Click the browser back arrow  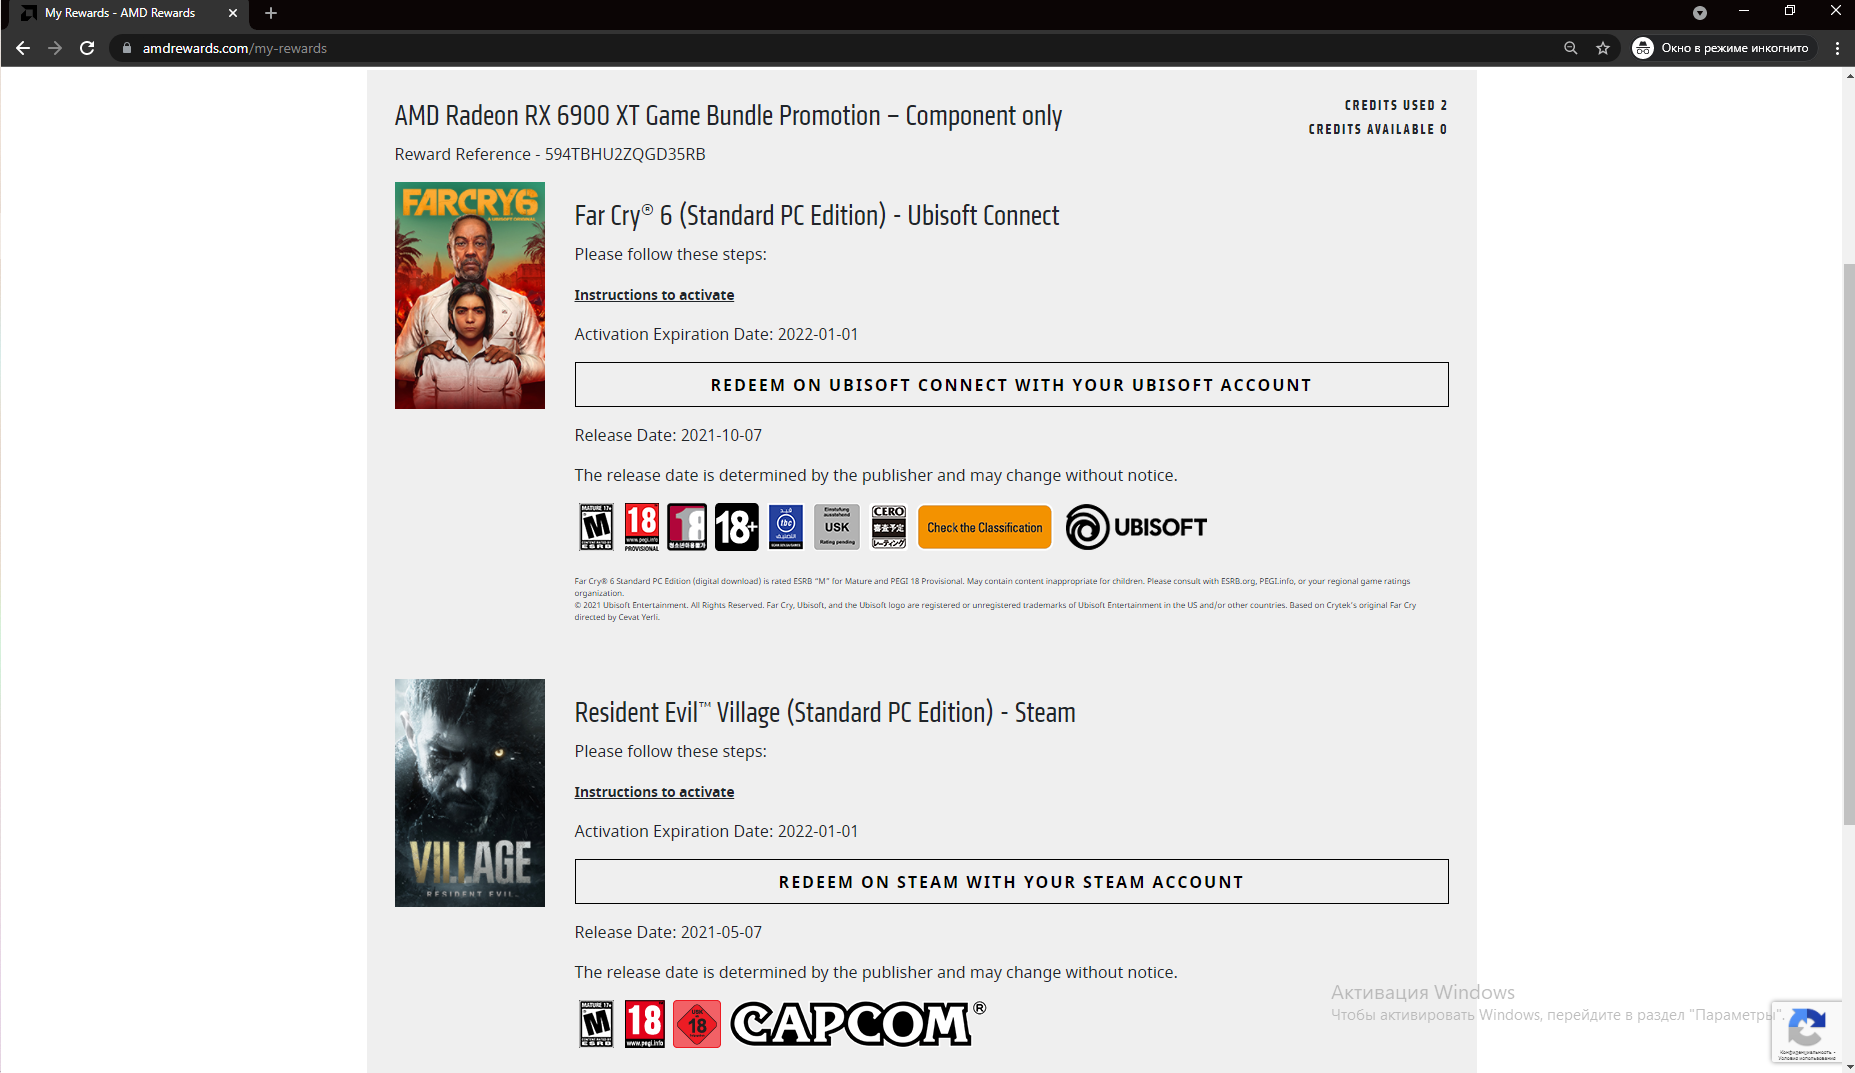[x=22, y=48]
